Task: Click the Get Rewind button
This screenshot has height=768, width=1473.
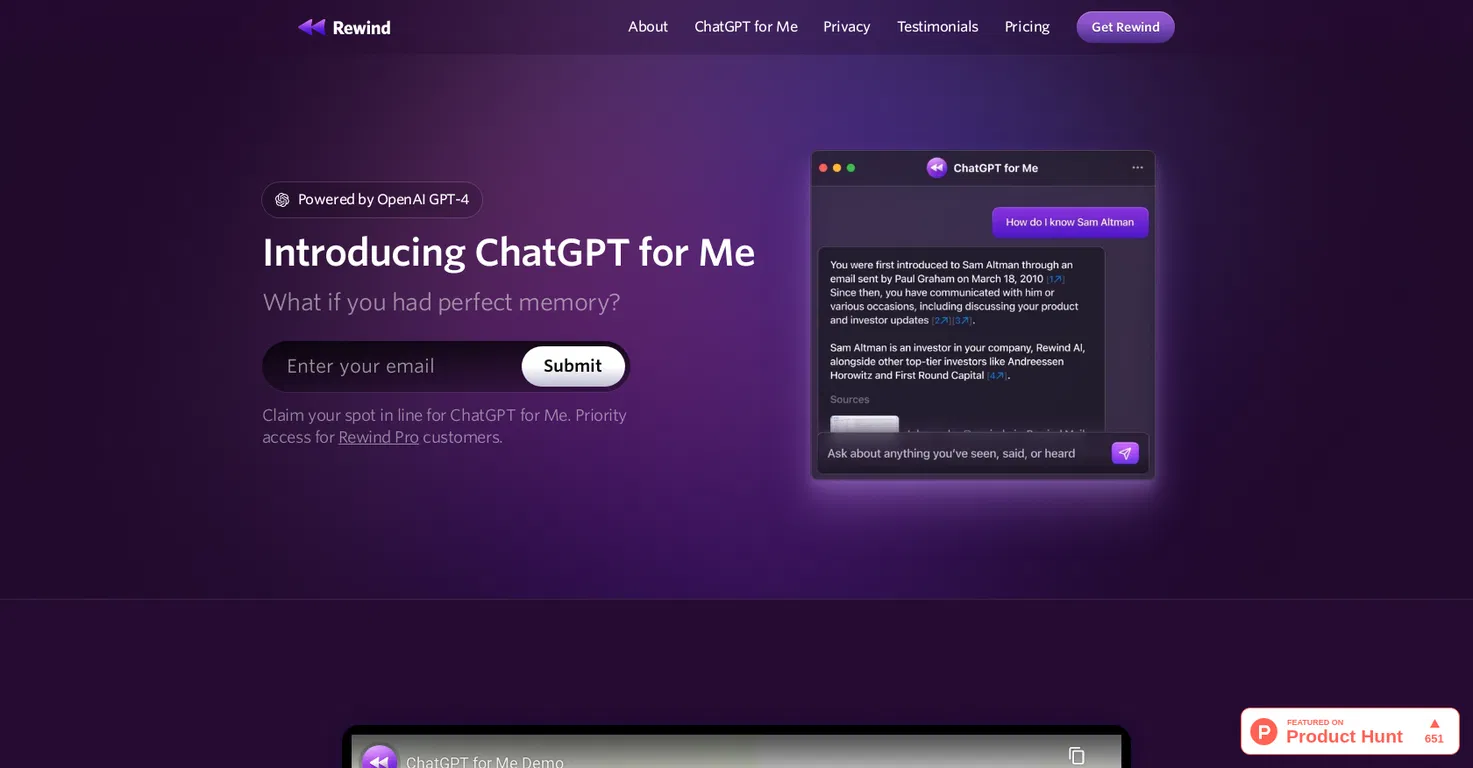Action: [x=1125, y=27]
